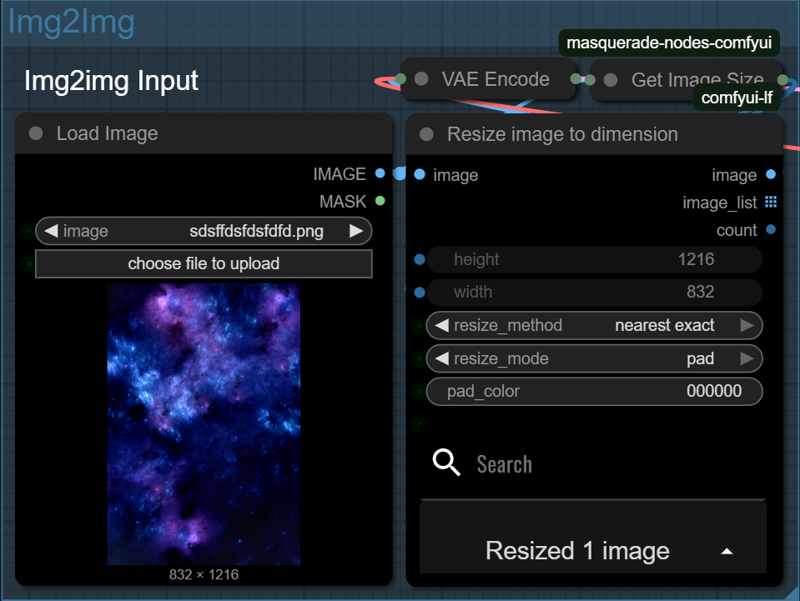Click the search magnifier icon
Screen dimensions: 800x601
446,463
